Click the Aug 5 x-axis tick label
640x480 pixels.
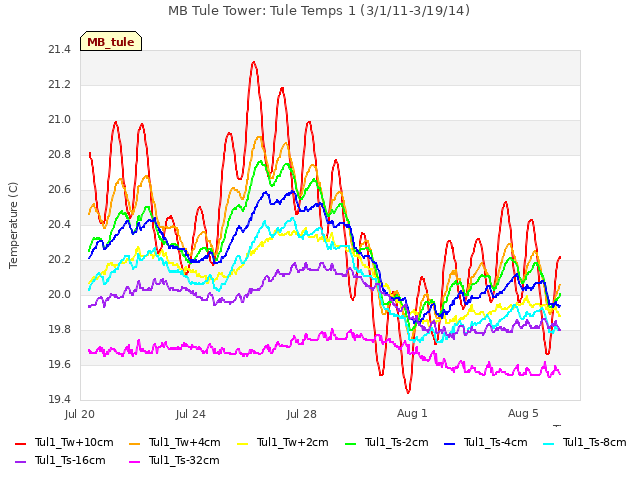tap(523, 413)
